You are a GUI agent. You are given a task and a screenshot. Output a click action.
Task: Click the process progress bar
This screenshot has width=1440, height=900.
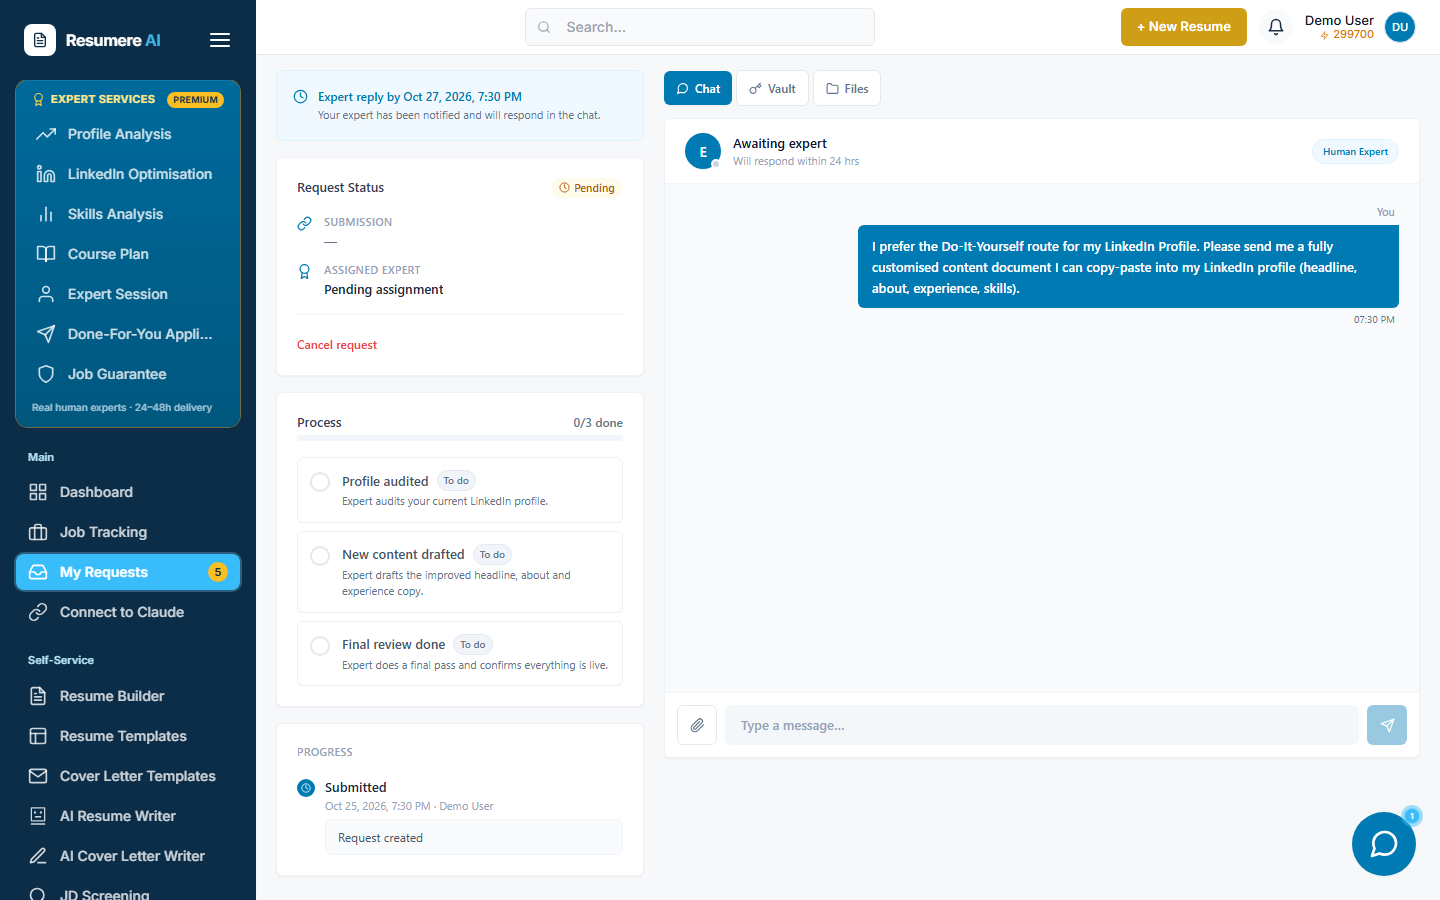460,438
